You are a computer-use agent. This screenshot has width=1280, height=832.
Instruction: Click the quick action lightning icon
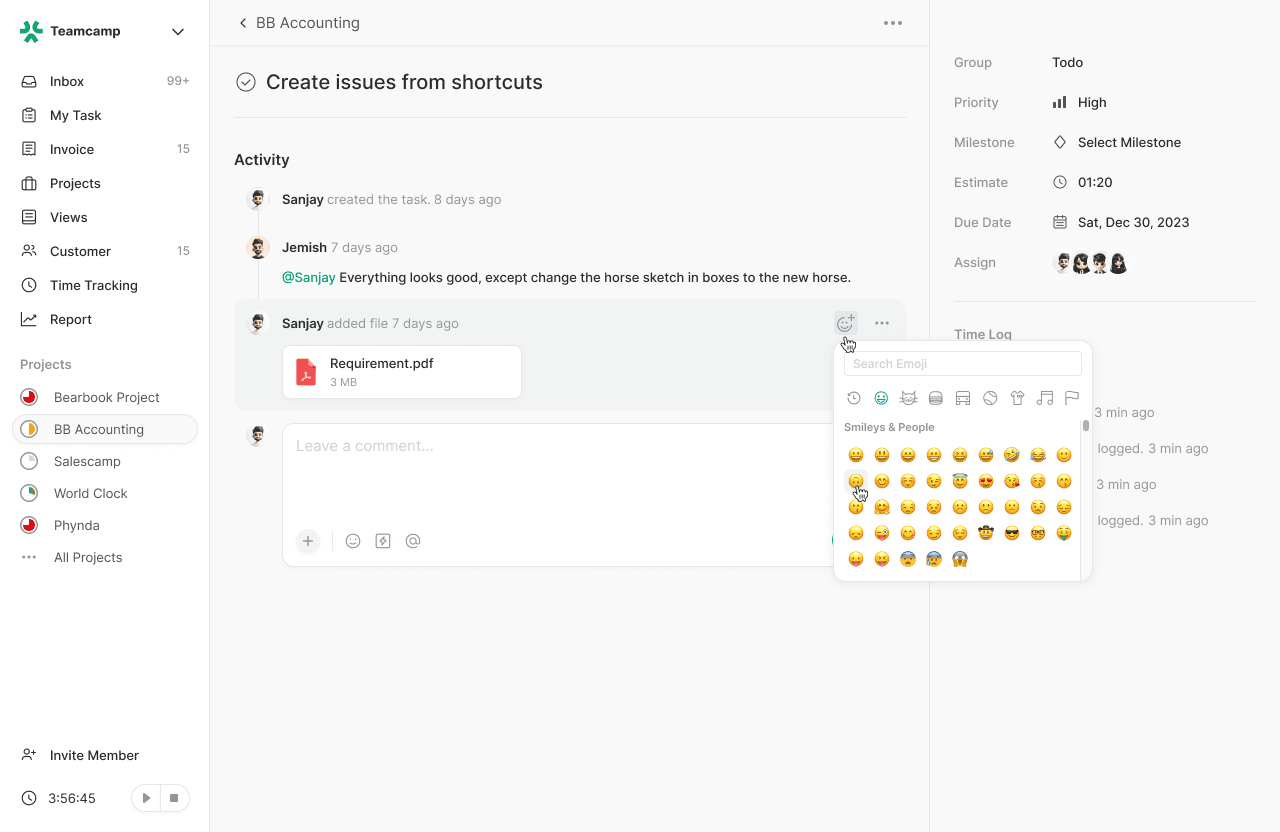click(383, 541)
